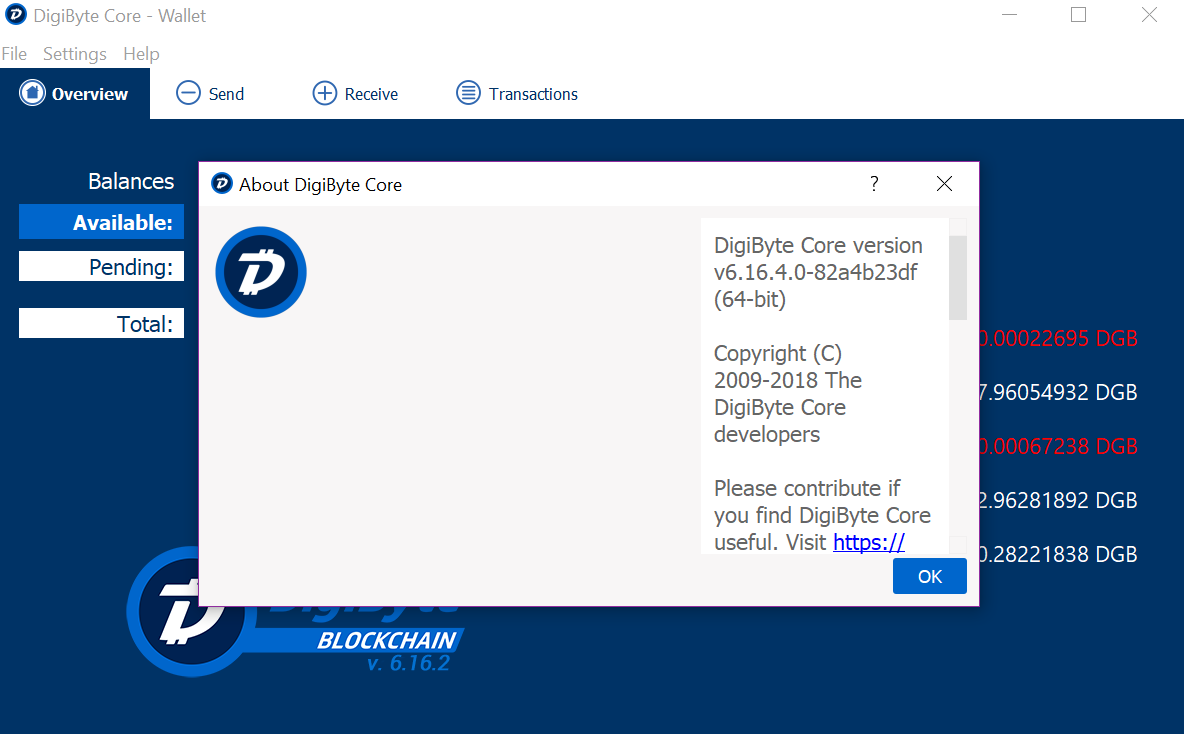The image size is (1184, 738).
Task: Select the Transactions list icon
Action: click(467, 92)
